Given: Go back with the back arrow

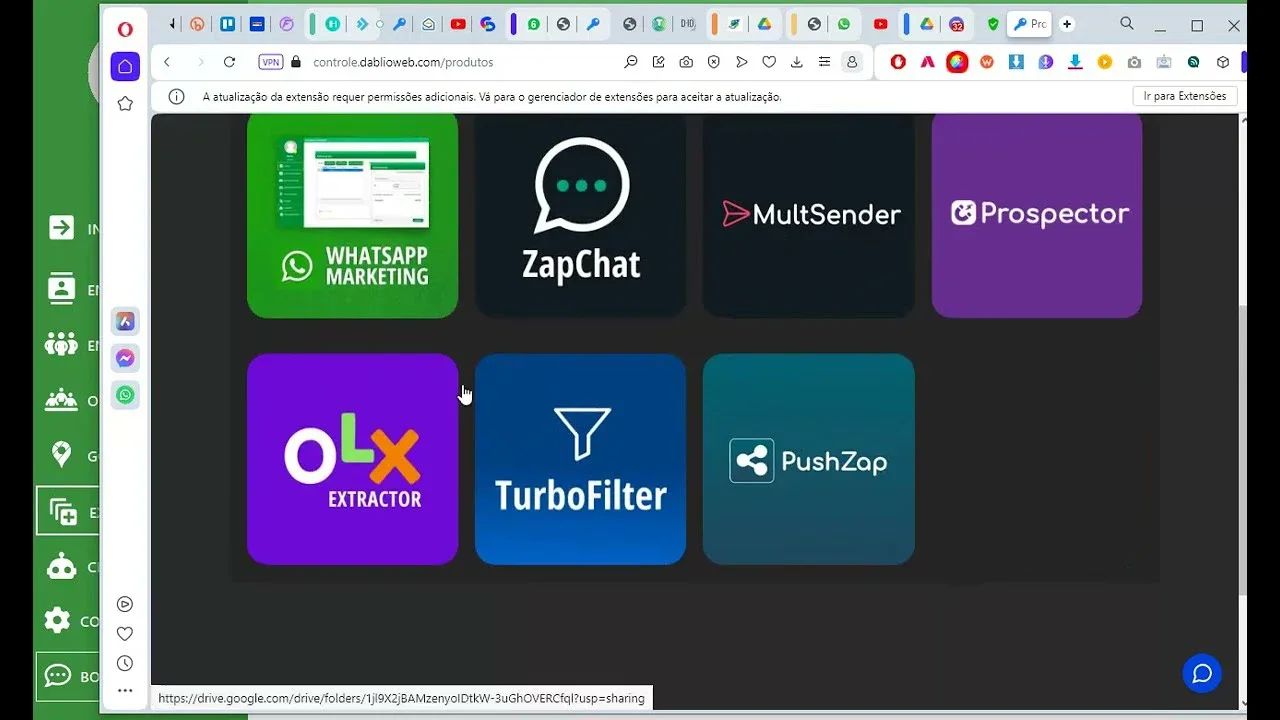Looking at the screenshot, I should click(x=167, y=62).
